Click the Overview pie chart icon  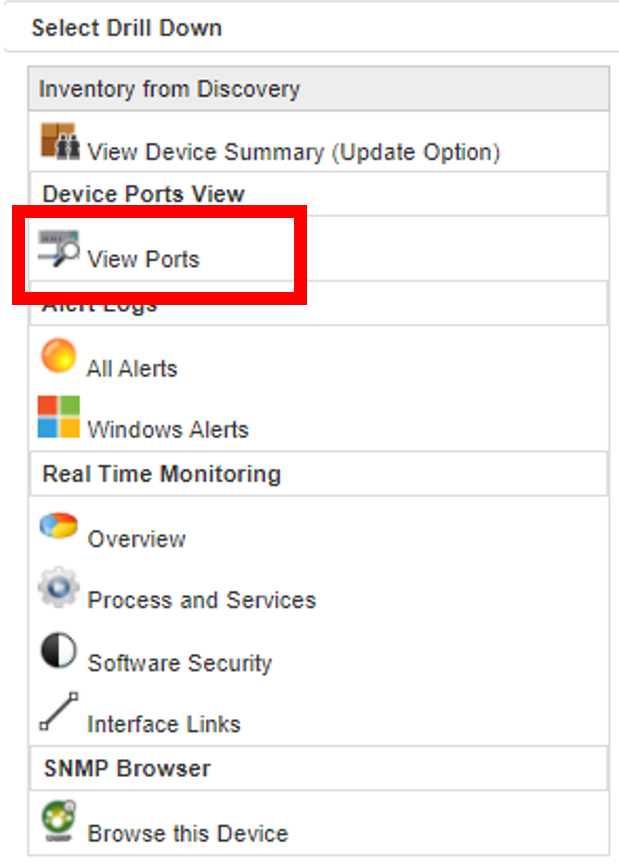(x=58, y=525)
